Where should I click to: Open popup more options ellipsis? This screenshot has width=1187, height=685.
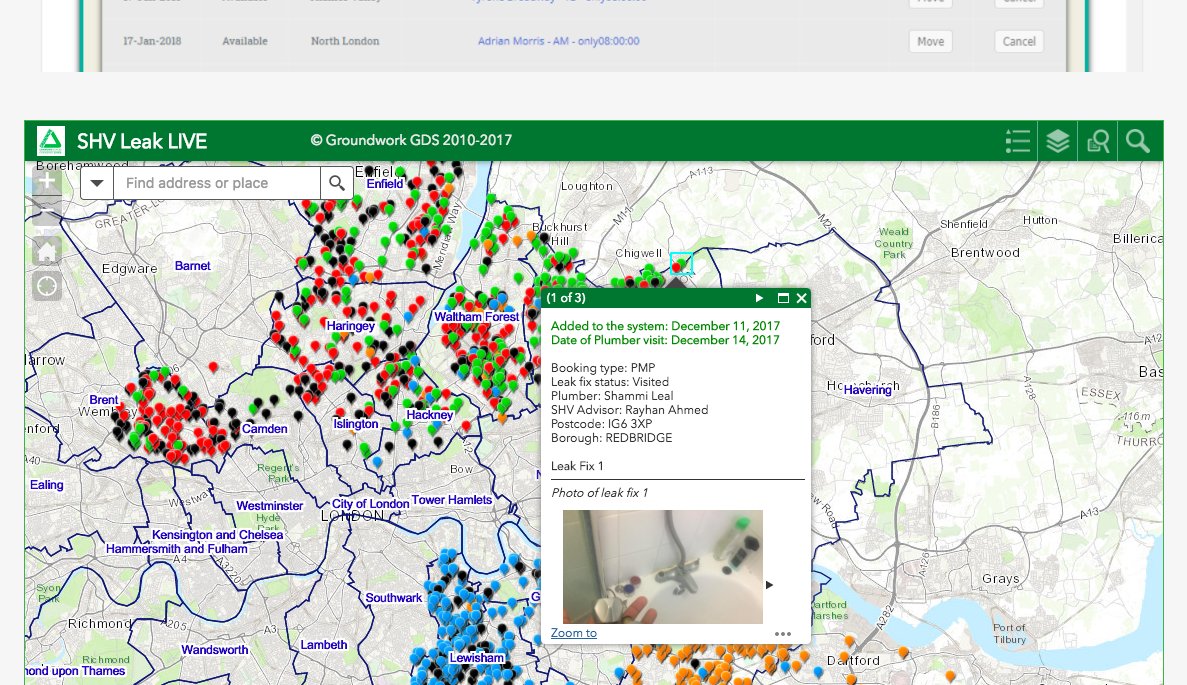tap(783, 634)
